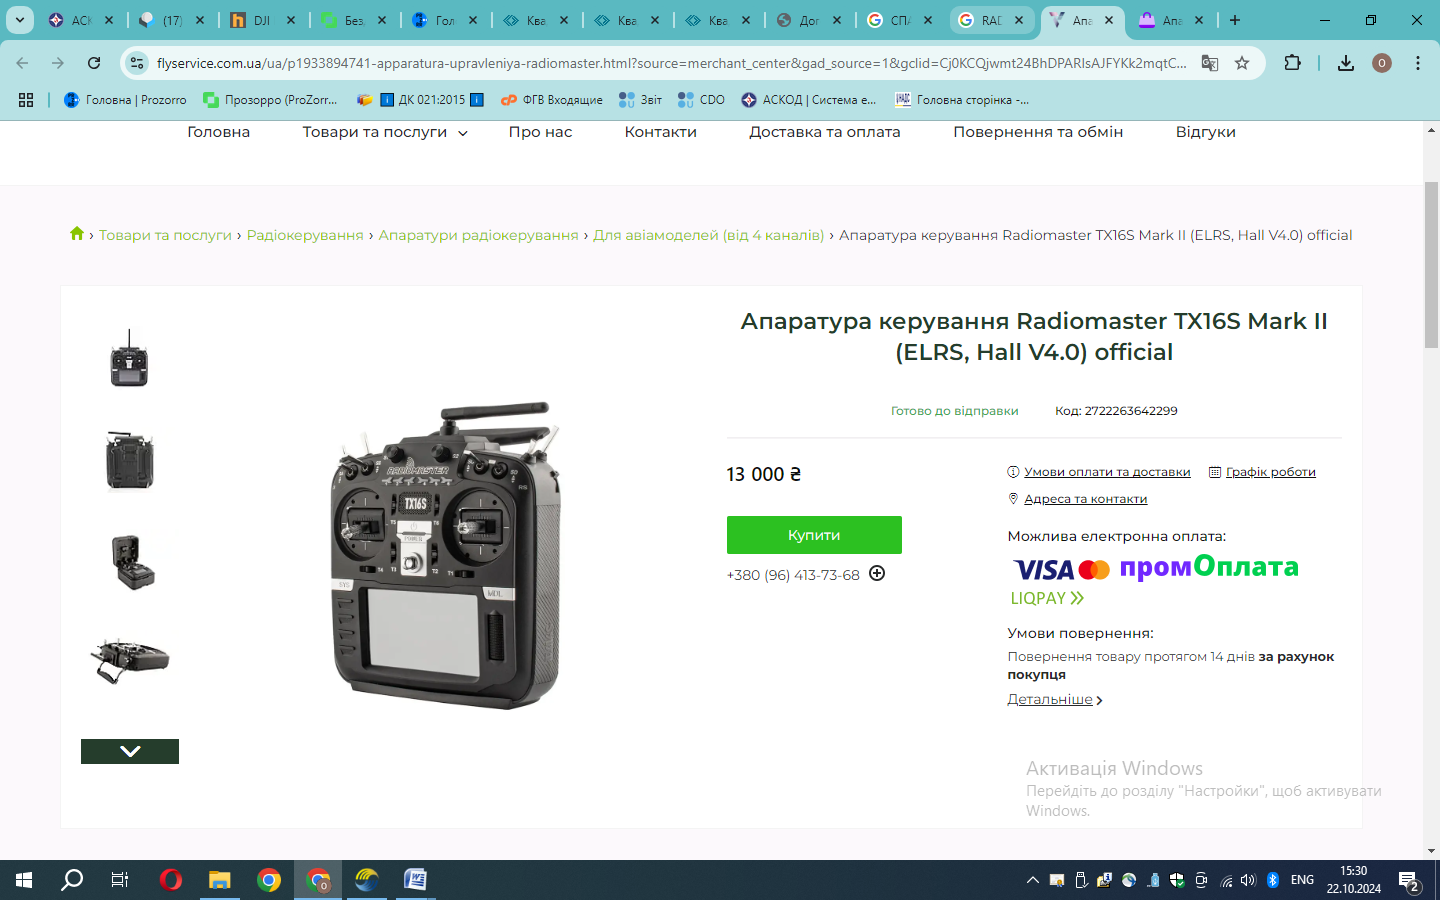Open the volume icon in system tray

(x=1248, y=880)
